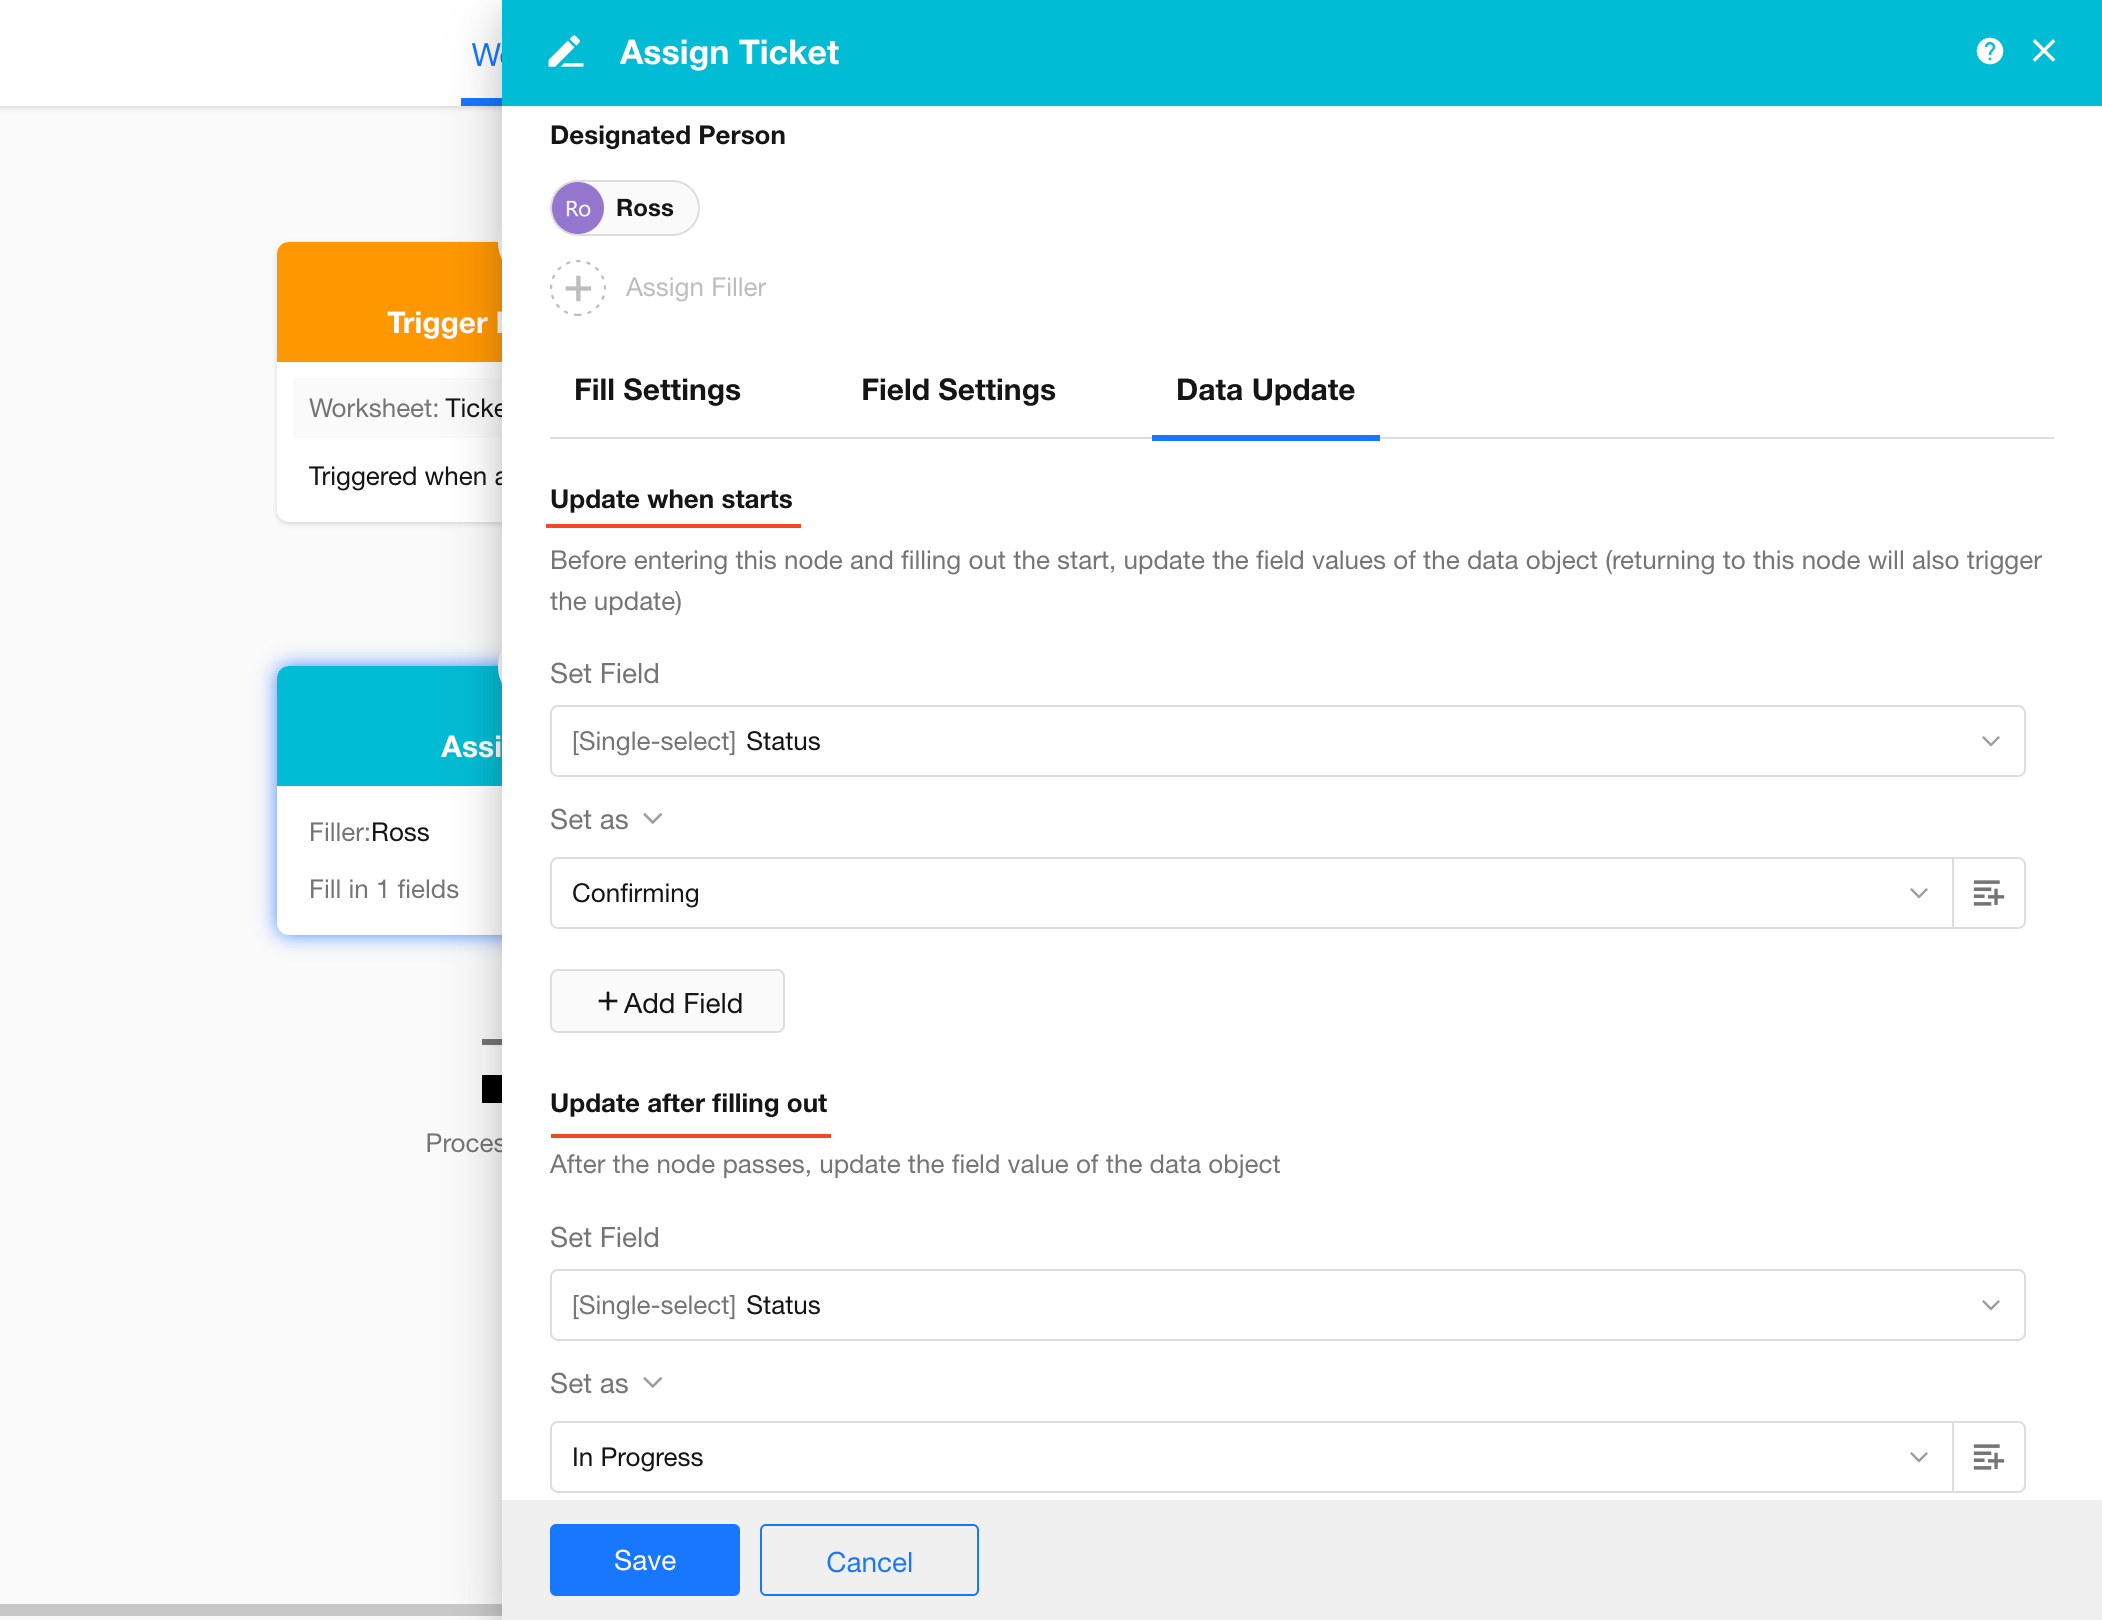Click the Cancel button

(x=868, y=1561)
